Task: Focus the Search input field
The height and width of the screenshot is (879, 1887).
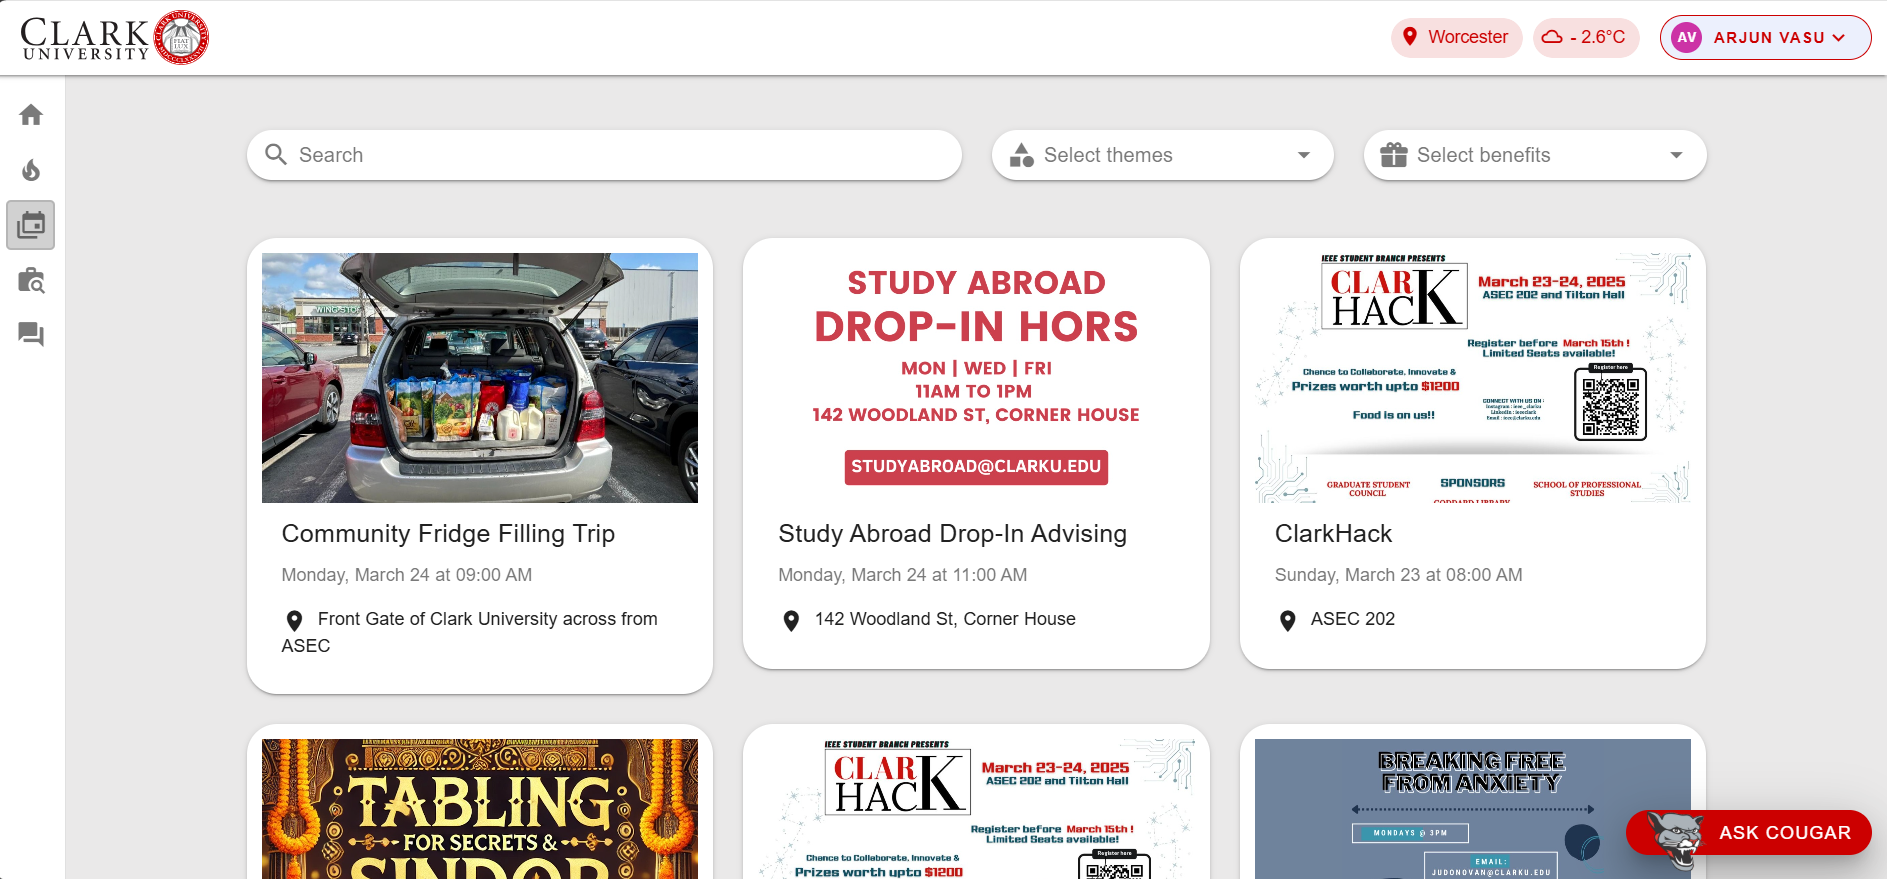Action: pos(604,155)
